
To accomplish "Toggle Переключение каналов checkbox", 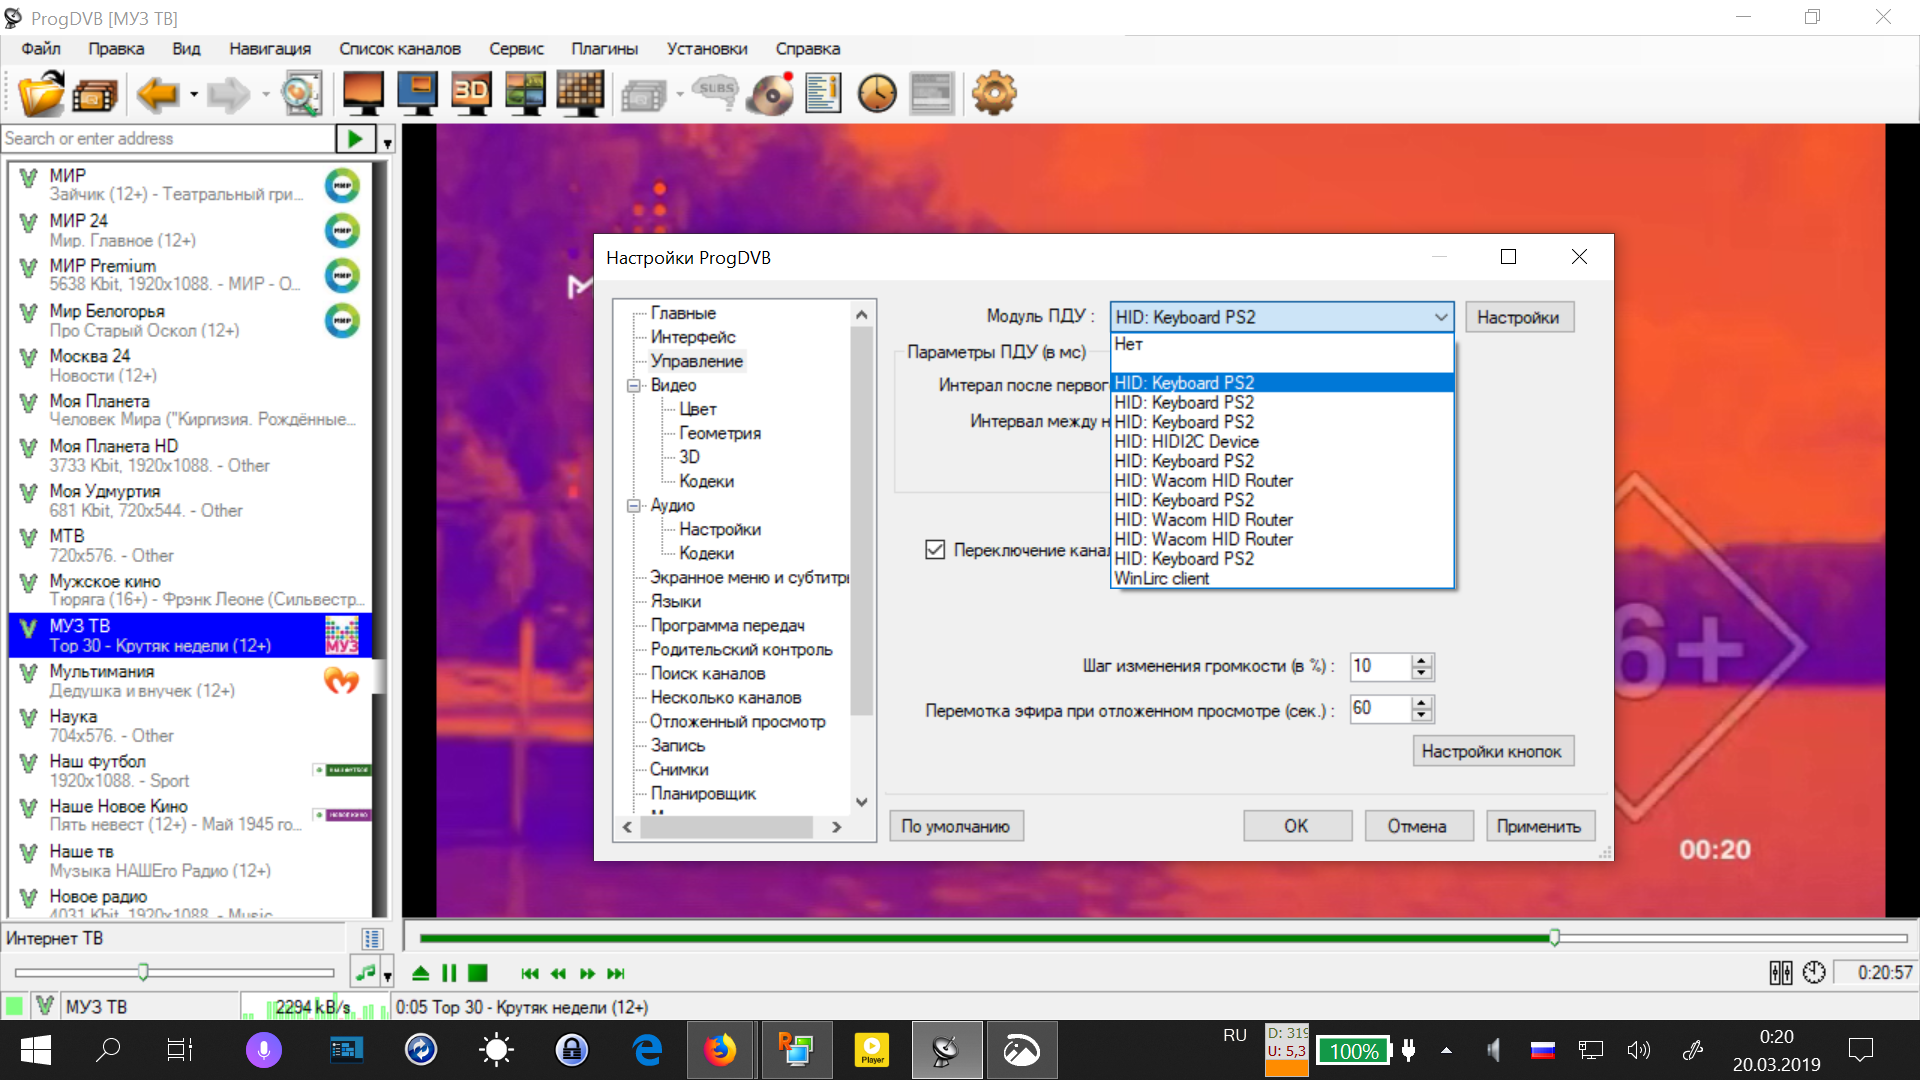I will 935,550.
